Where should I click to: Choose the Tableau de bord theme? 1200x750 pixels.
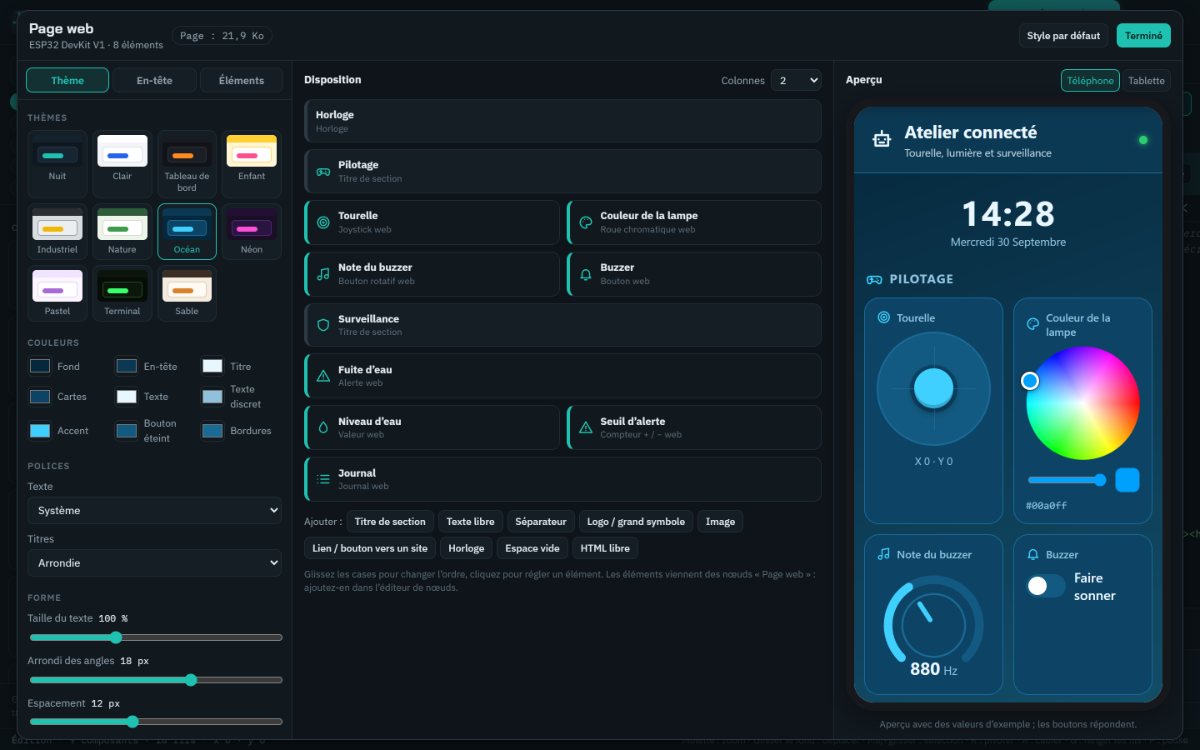coord(187,163)
